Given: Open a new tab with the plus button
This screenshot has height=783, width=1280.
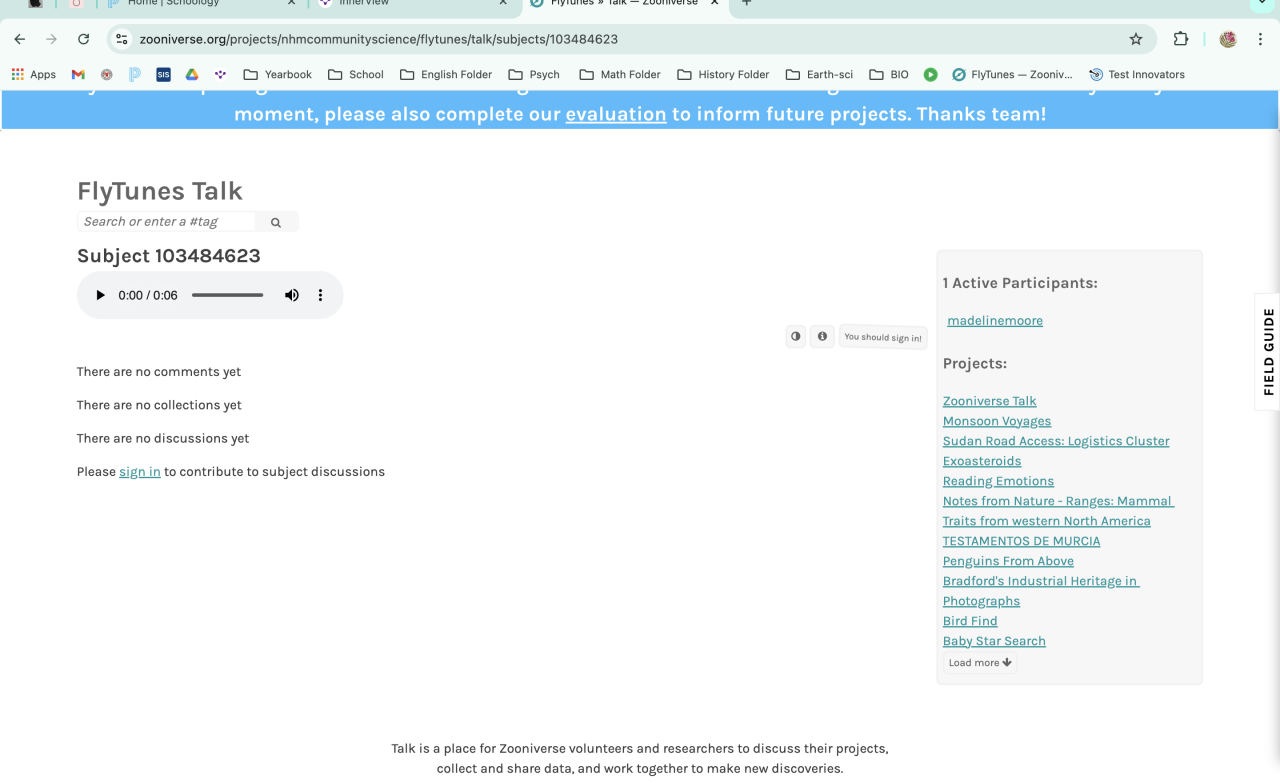Looking at the screenshot, I should click(746, 3).
